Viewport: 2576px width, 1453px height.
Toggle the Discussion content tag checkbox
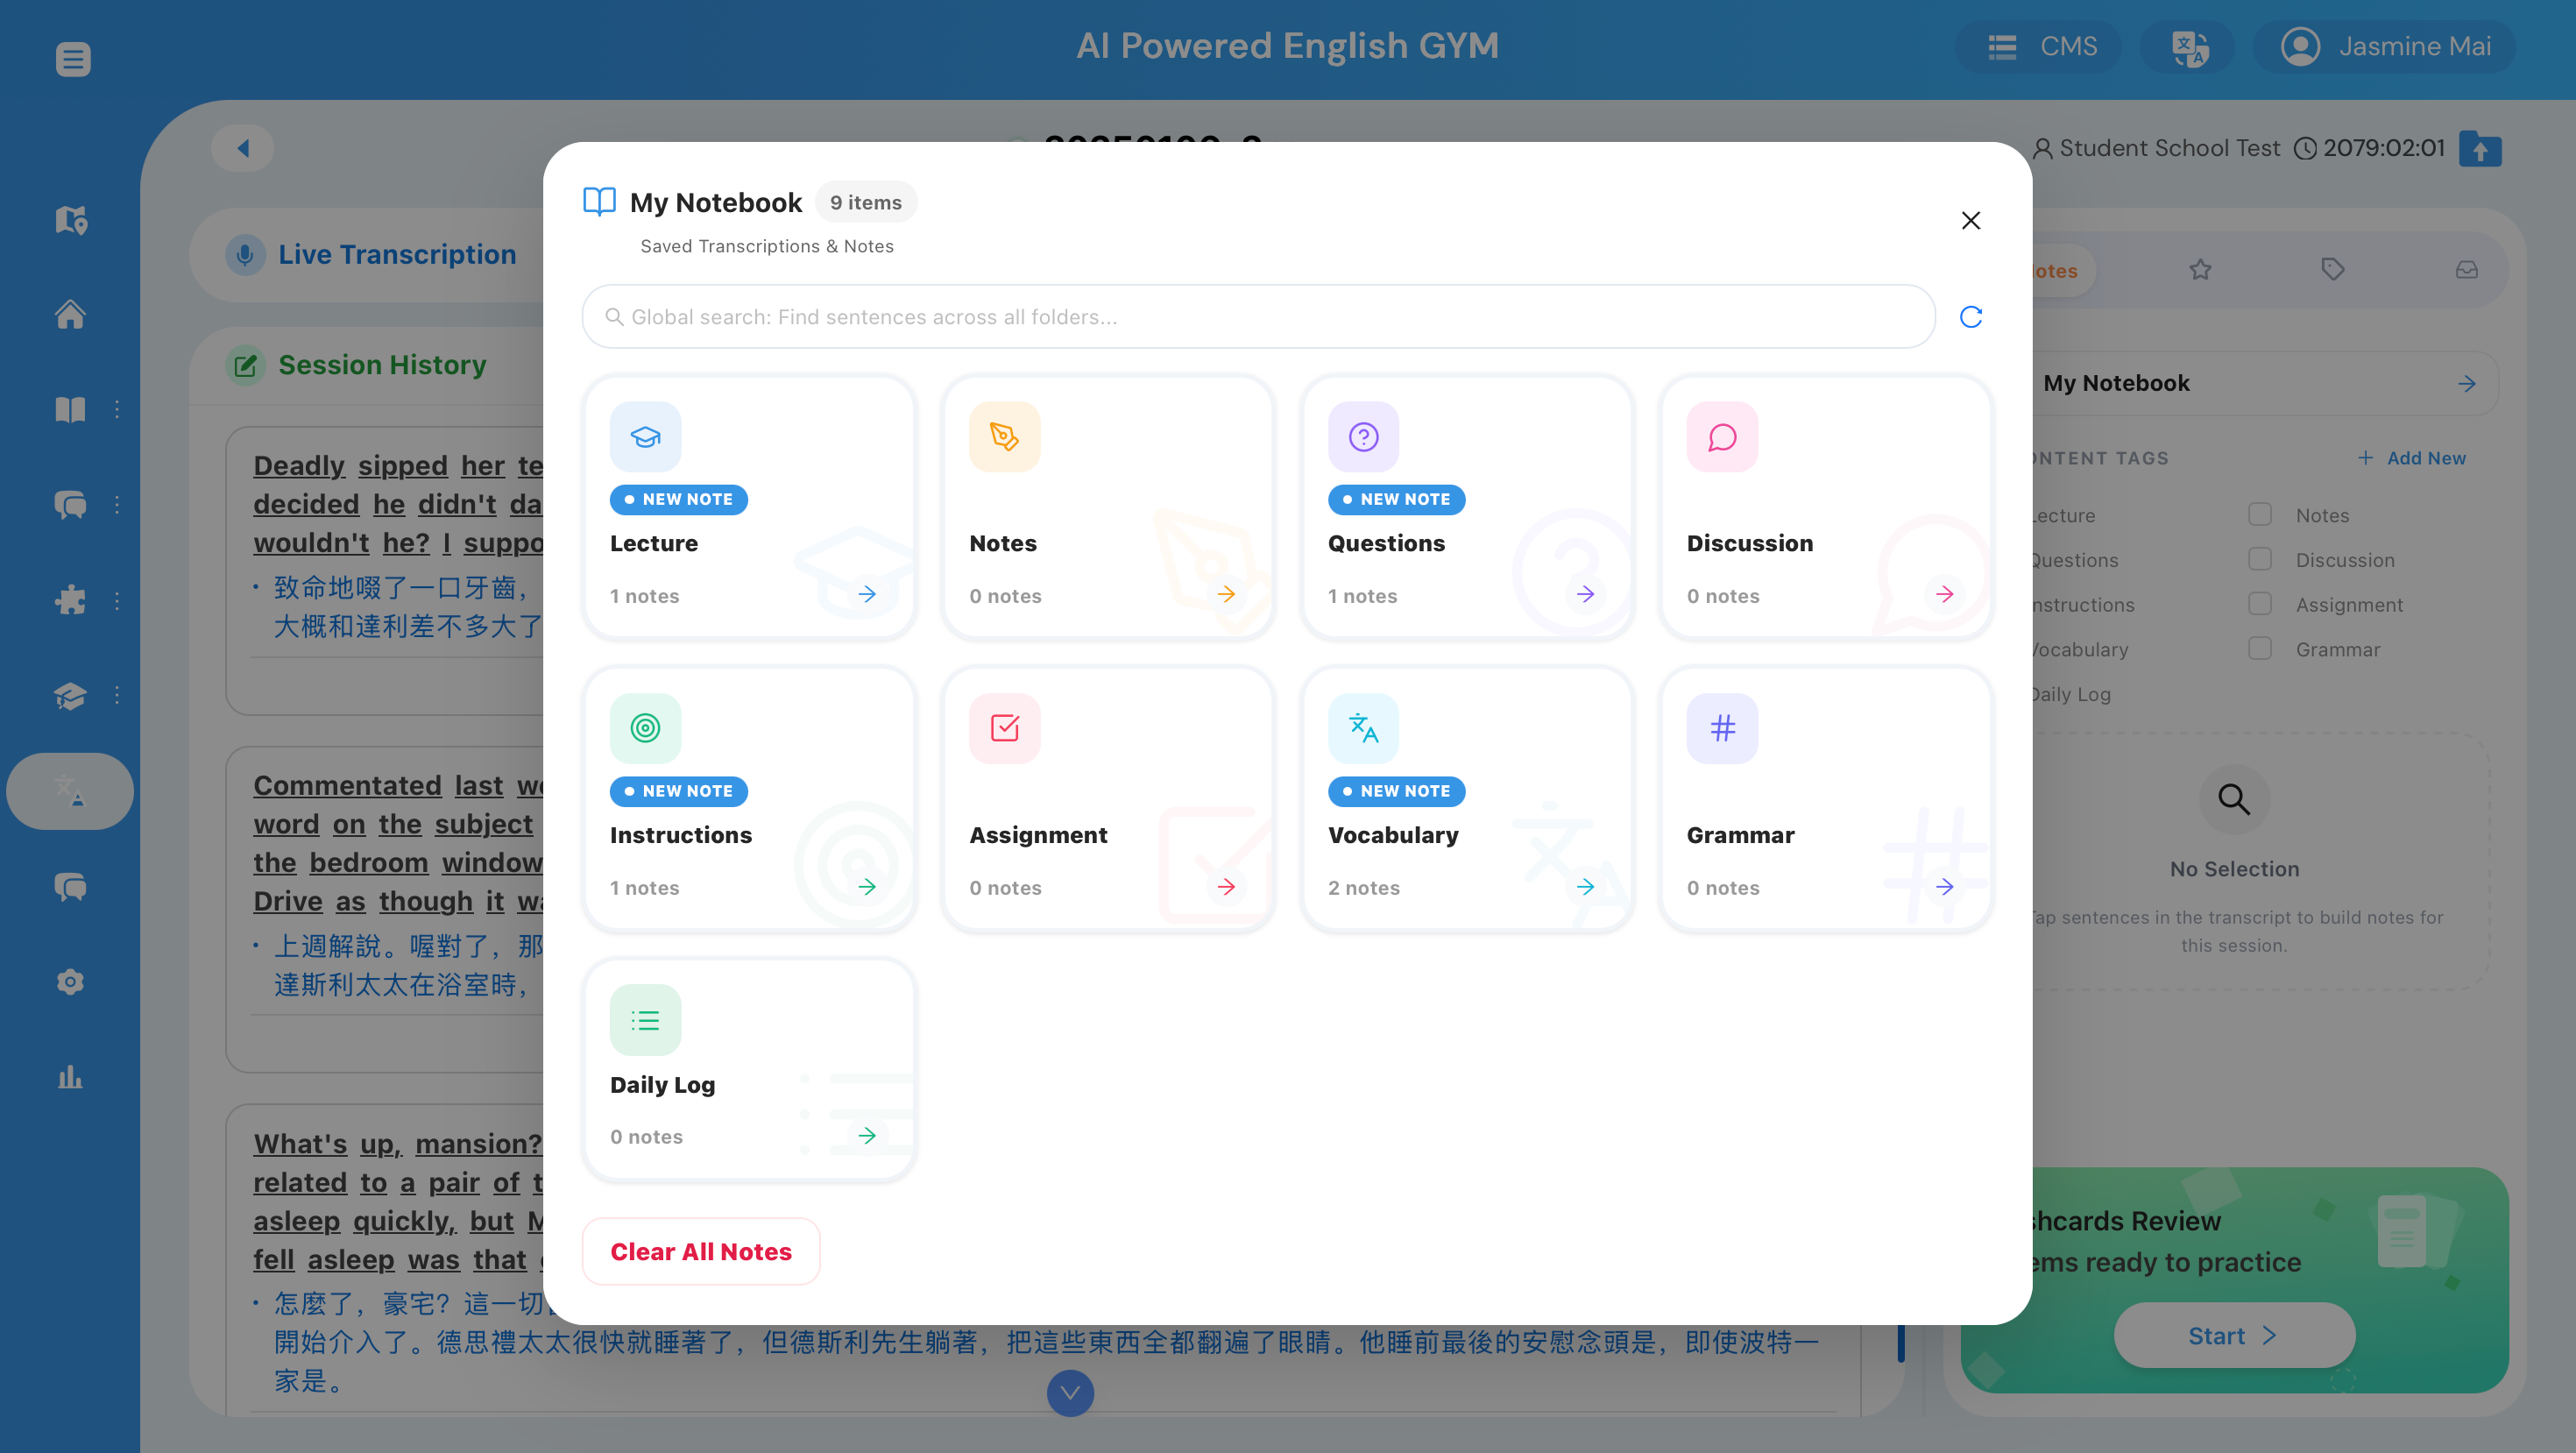click(2259, 559)
